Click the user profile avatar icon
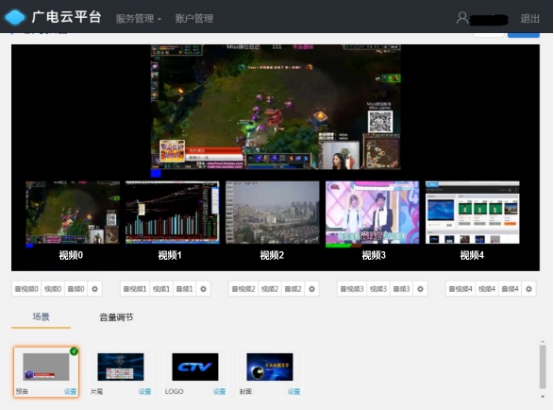Viewport: 554px width, 410px height. point(462,18)
